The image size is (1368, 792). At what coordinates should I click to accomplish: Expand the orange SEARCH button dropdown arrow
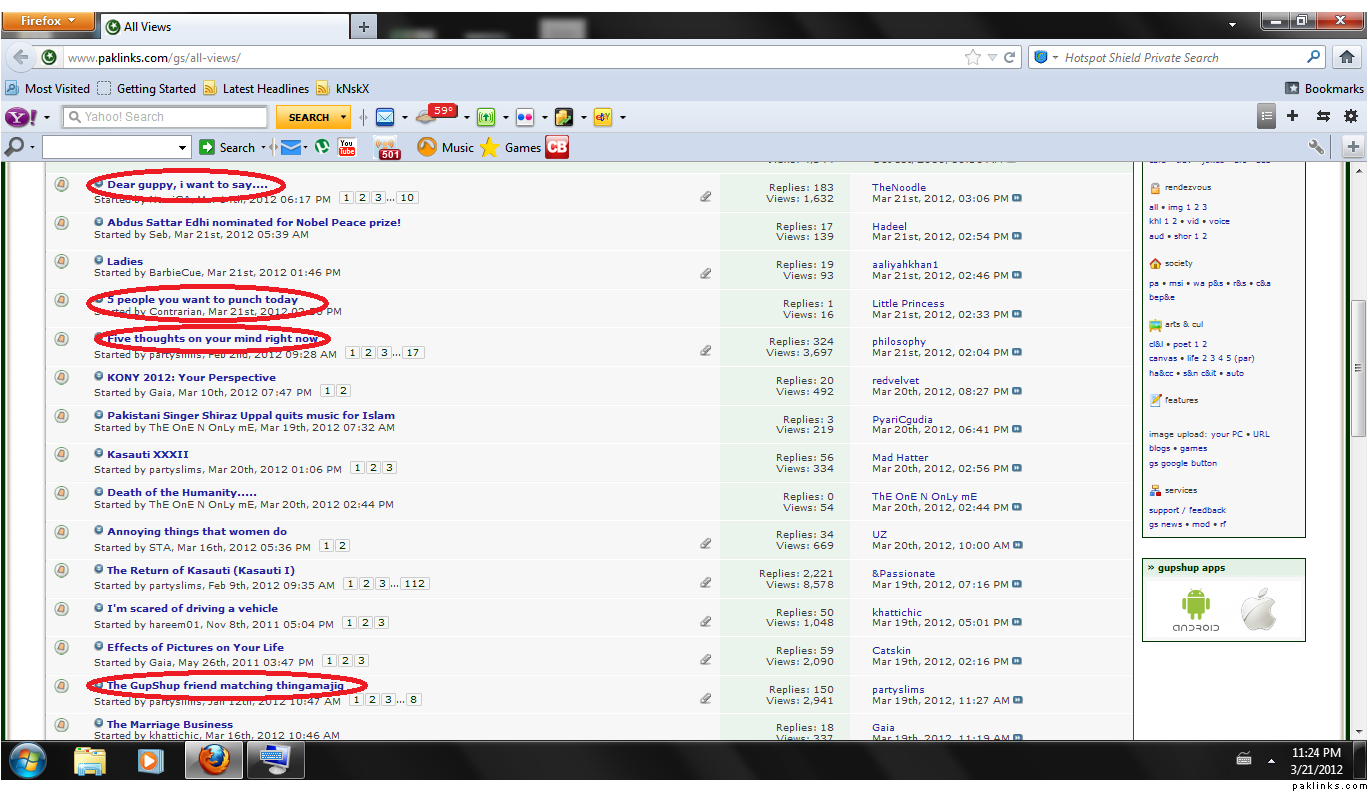[x=344, y=117]
